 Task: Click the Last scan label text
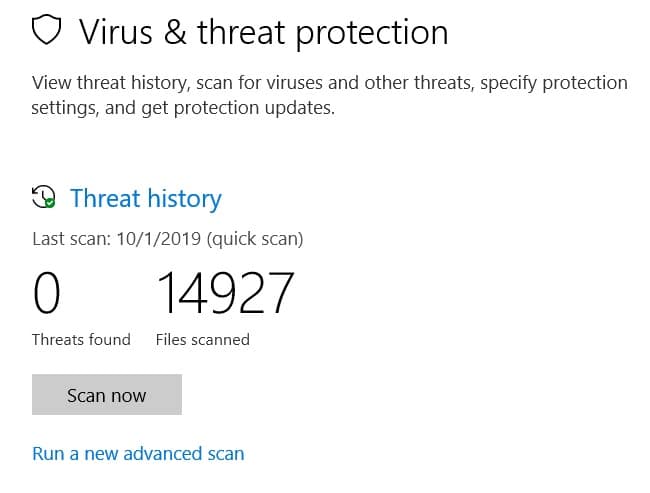pyautogui.click(x=71, y=239)
